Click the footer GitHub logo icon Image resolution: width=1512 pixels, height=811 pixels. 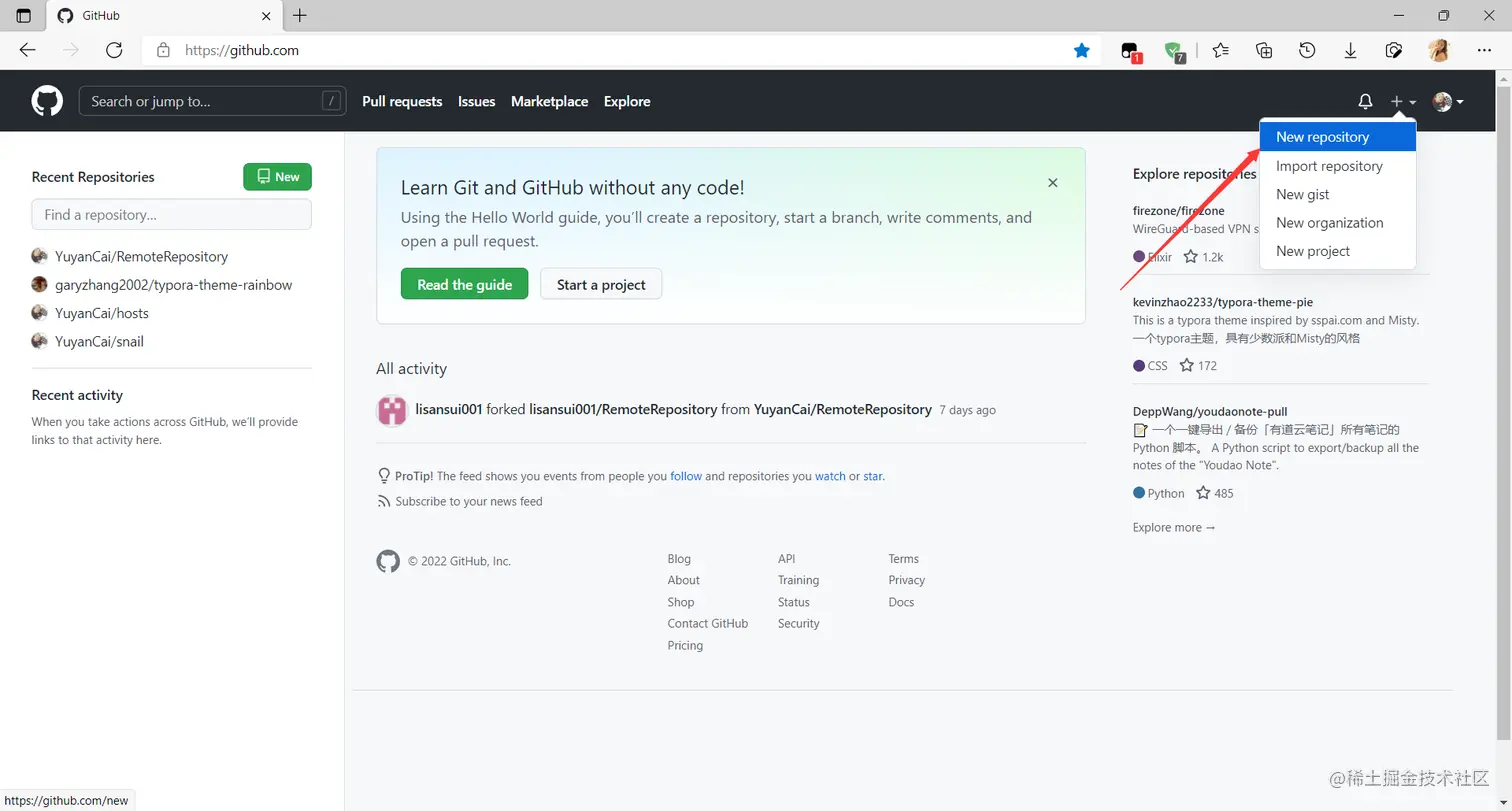pos(388,561)
